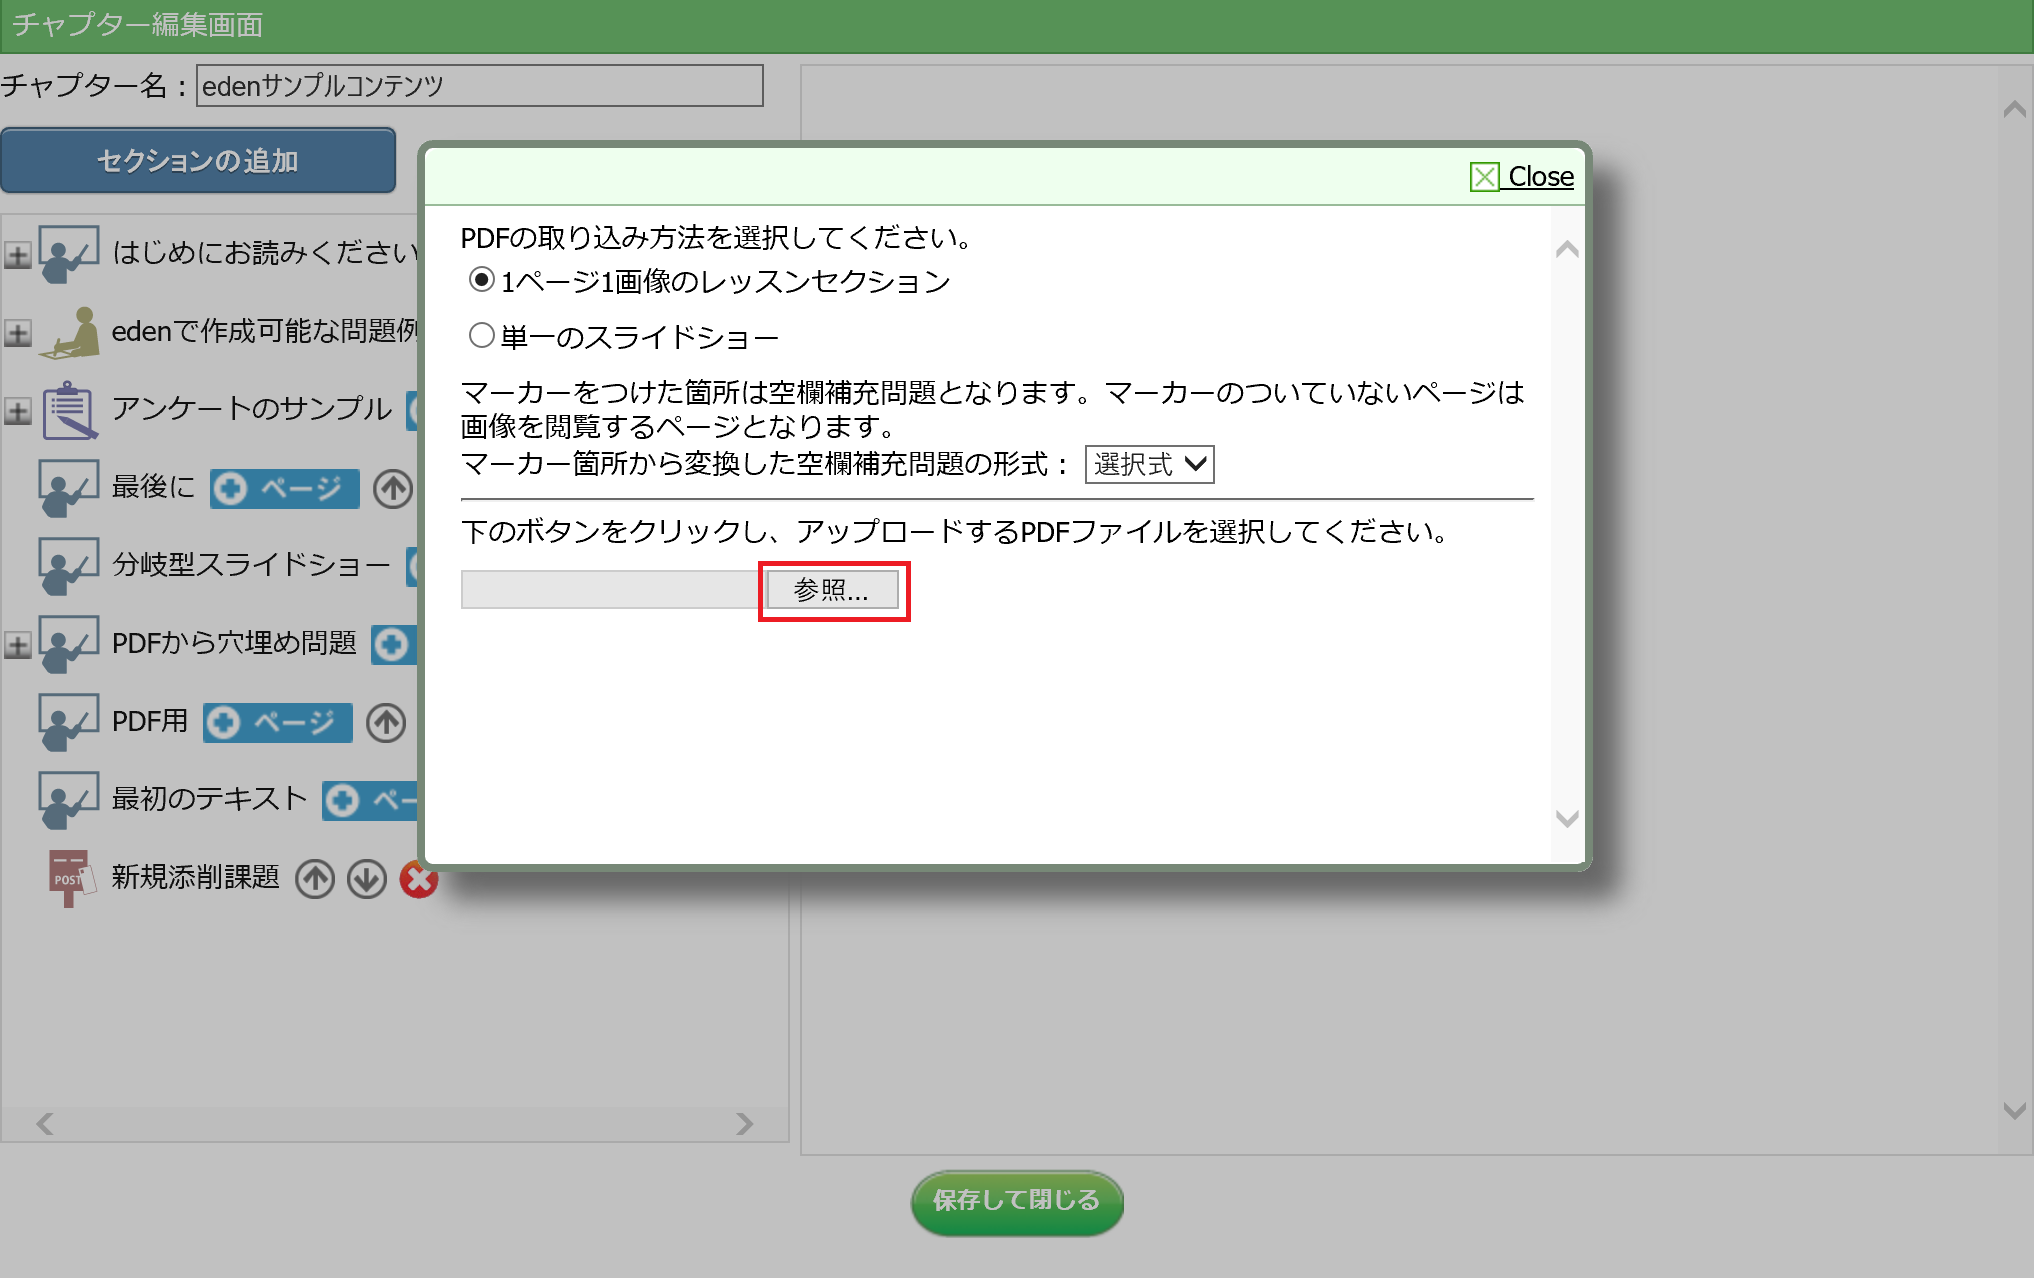Expand the edenで作成可能な問題例 tree node
This screenshot has height=1280, width=2034.
[x=17, y=333]
